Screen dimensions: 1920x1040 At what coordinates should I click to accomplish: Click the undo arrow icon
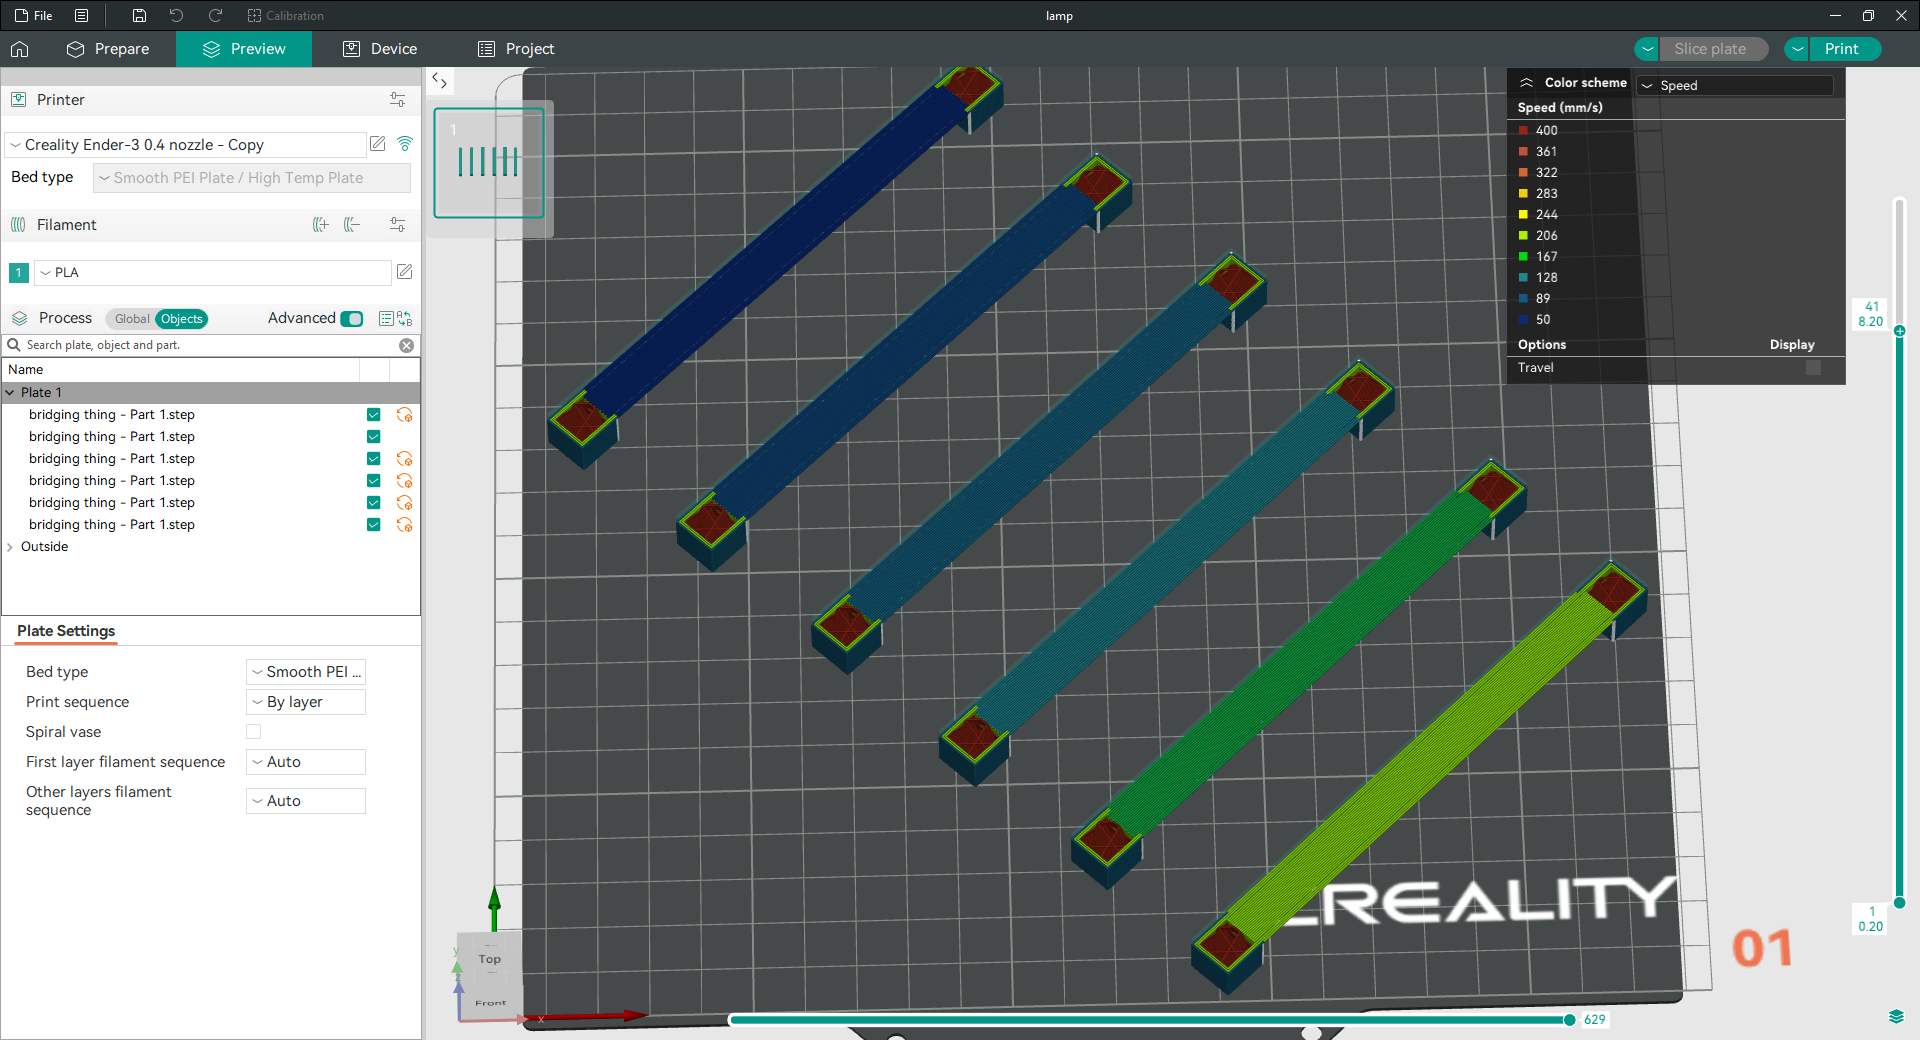point(176,15)
